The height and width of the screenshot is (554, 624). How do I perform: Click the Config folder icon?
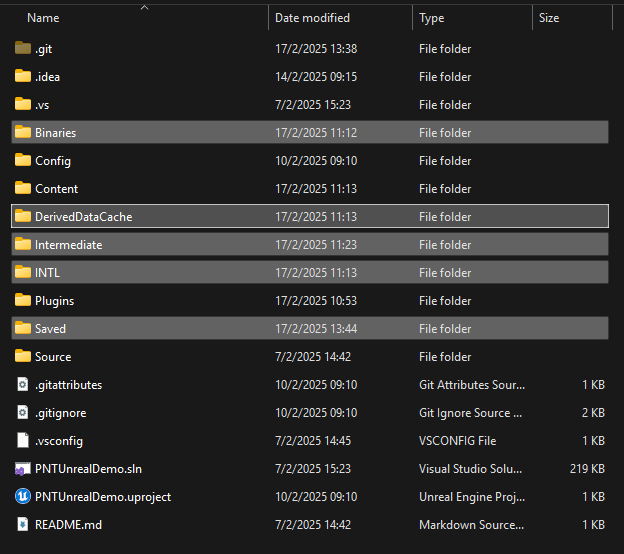click(23, 160)
